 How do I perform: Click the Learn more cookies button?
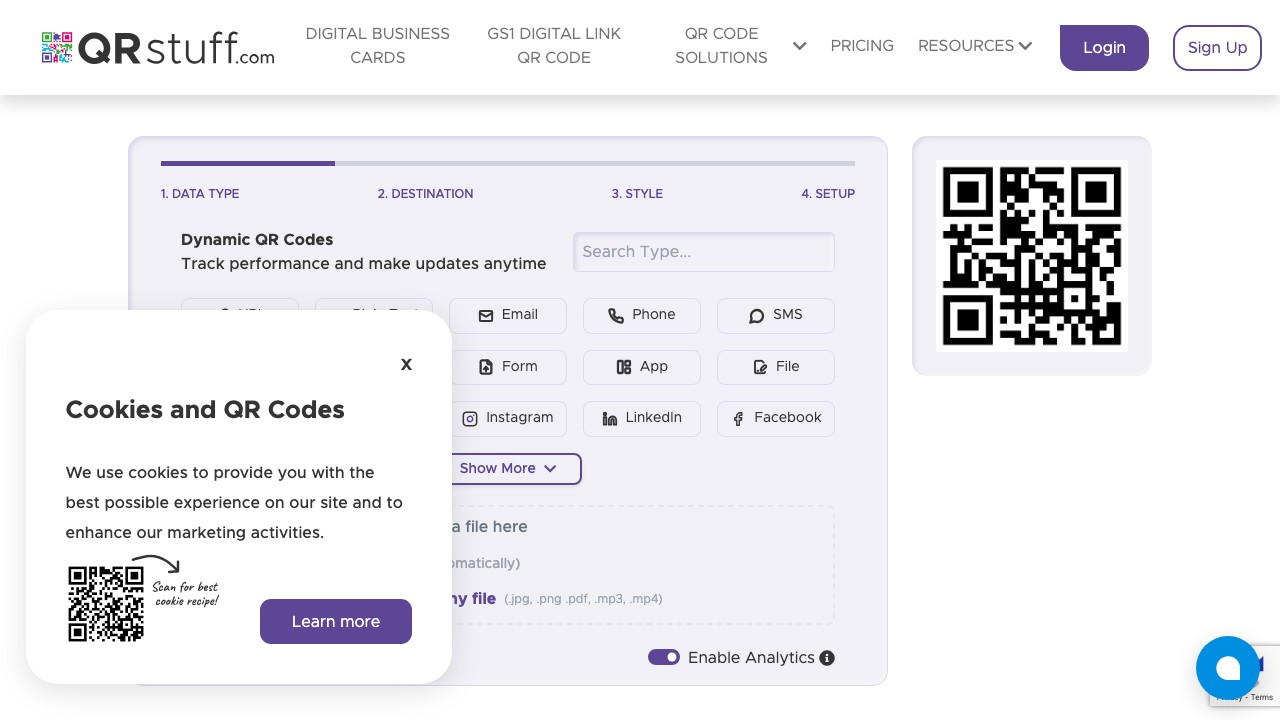point(336,621)
